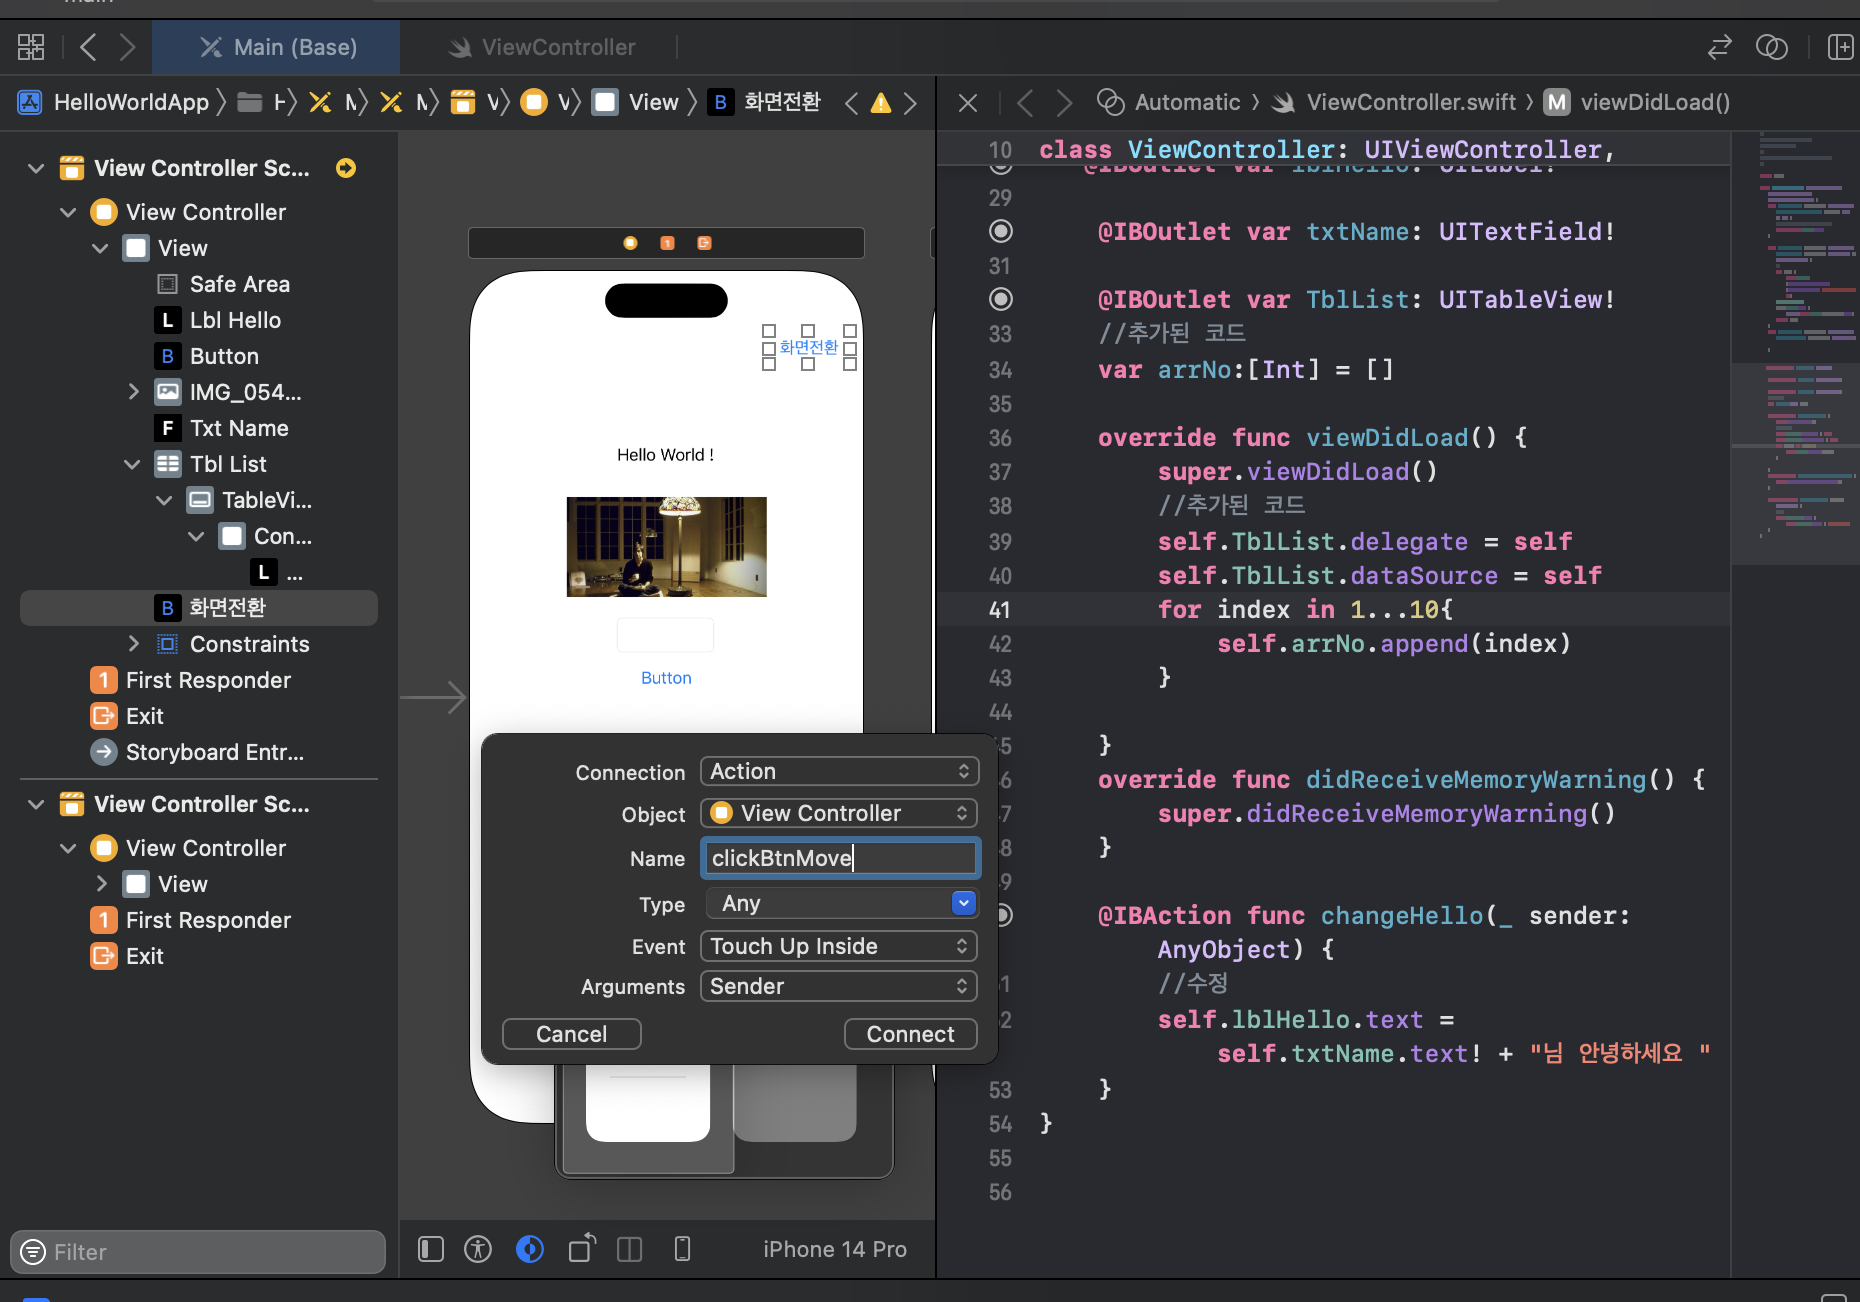This screenshot has height=1302, width=1860.
Task: Select 화면전환 button in outline
Action: pyautogui.click(x=199, y=608)
